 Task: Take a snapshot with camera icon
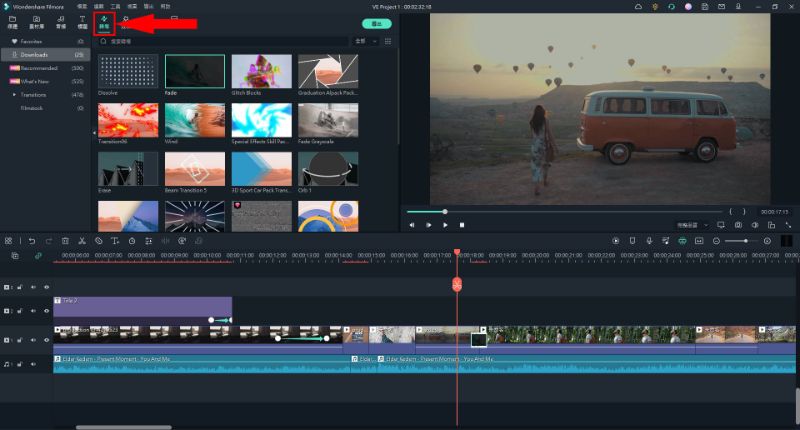tap(738, 225)
